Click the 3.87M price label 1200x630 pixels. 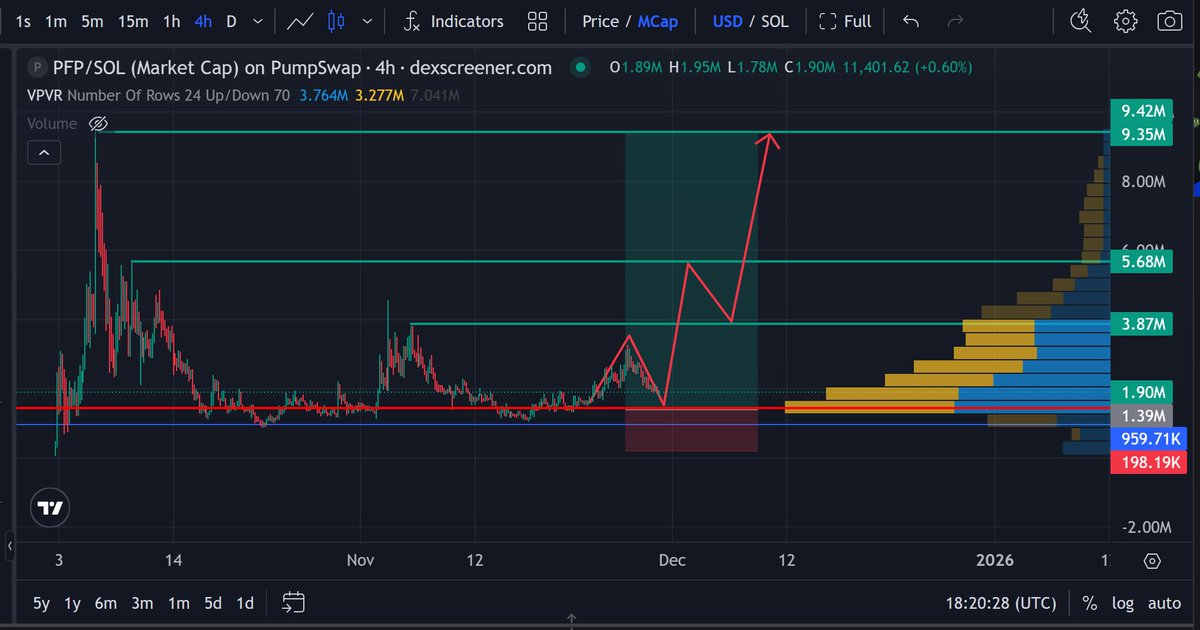1142,324
